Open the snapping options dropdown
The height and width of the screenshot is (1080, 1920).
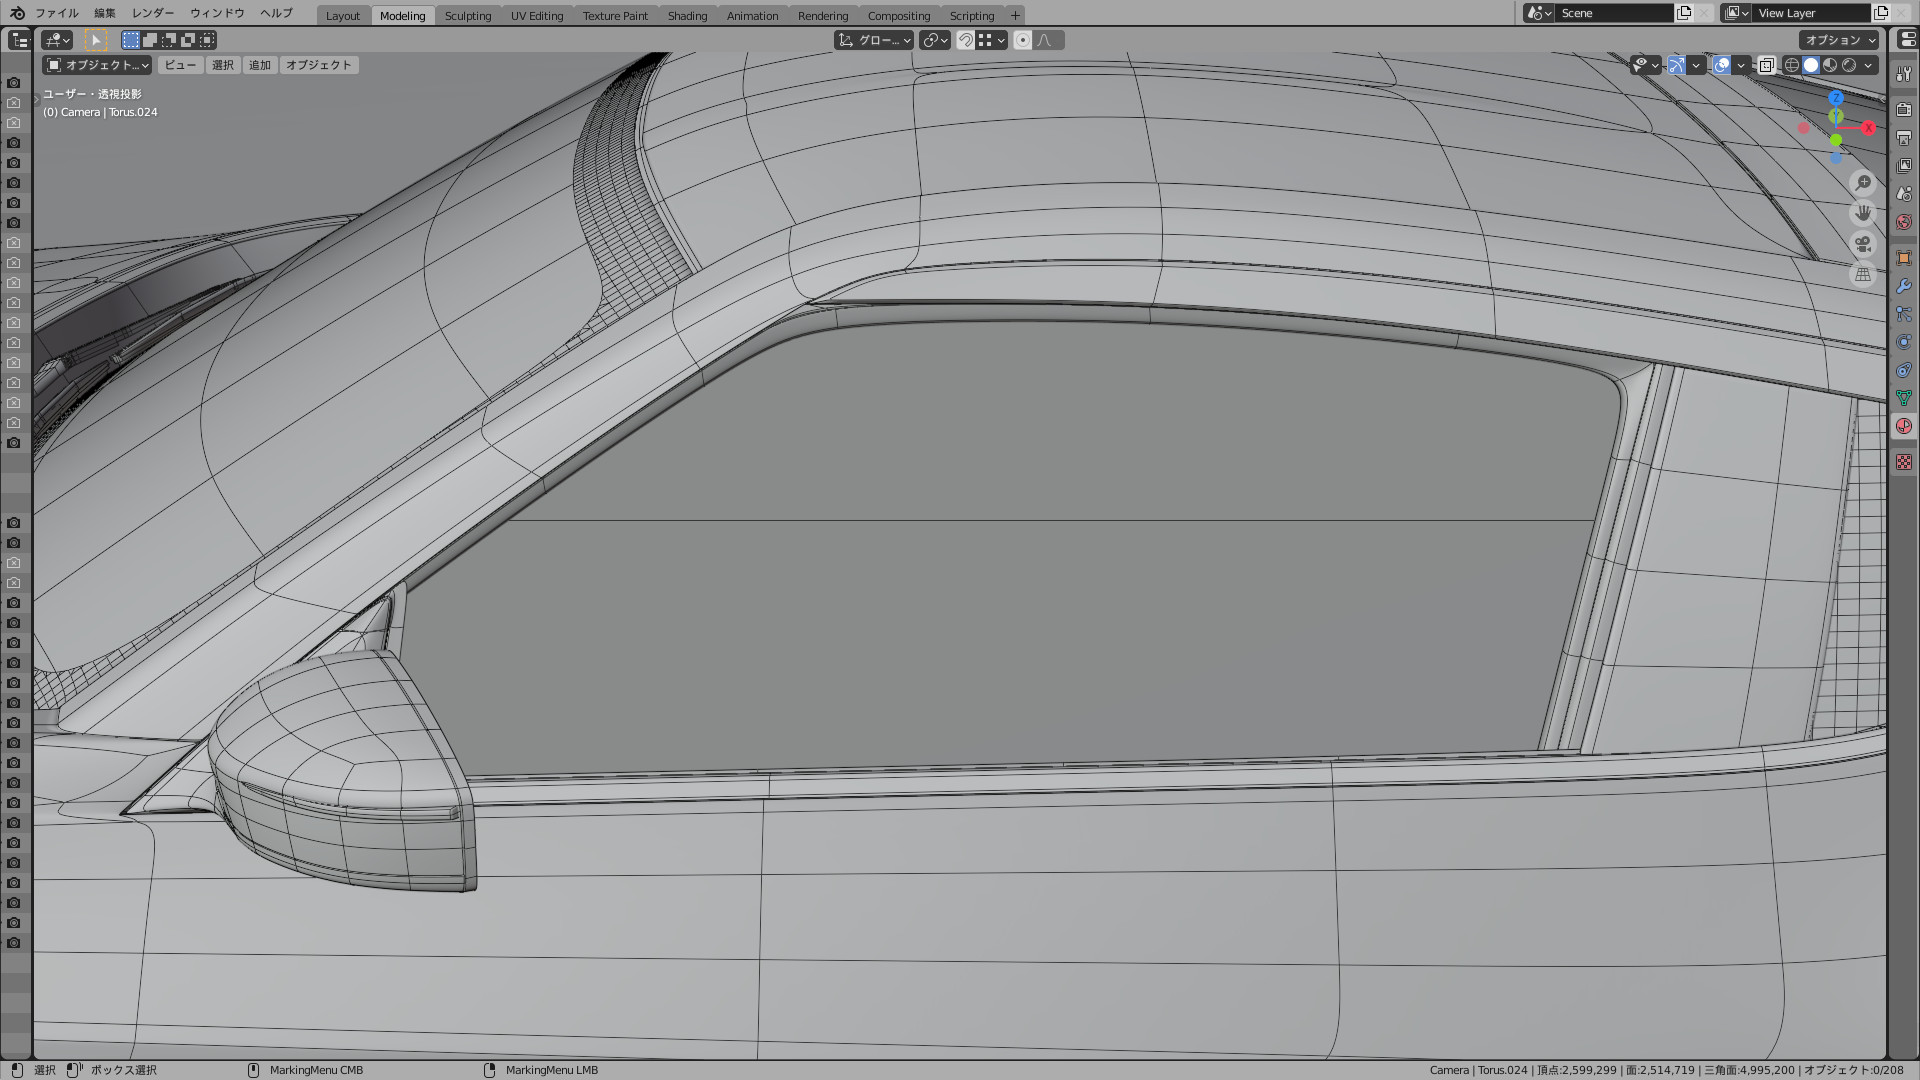point(991,40)
